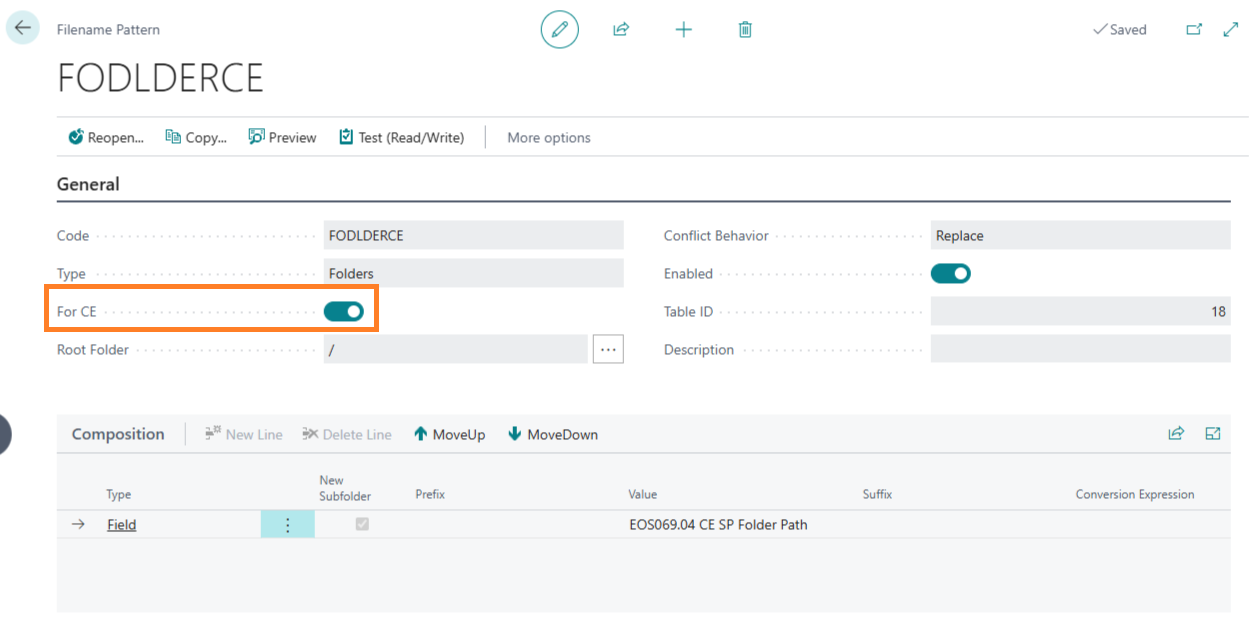Click the New Subfolder checkbox

pyautogui.click(x=362, y=524)
